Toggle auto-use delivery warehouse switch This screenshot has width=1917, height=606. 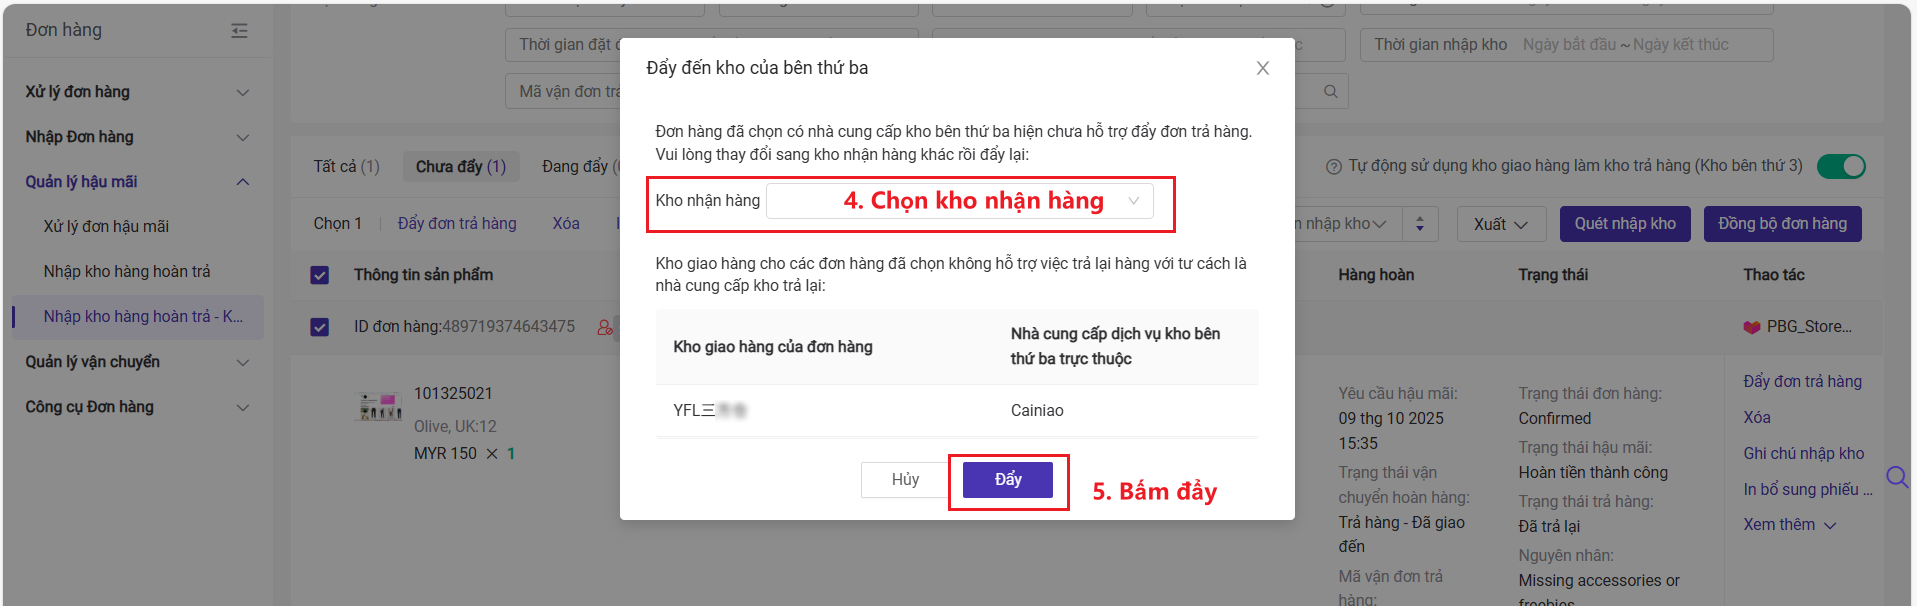(1840, 166)
